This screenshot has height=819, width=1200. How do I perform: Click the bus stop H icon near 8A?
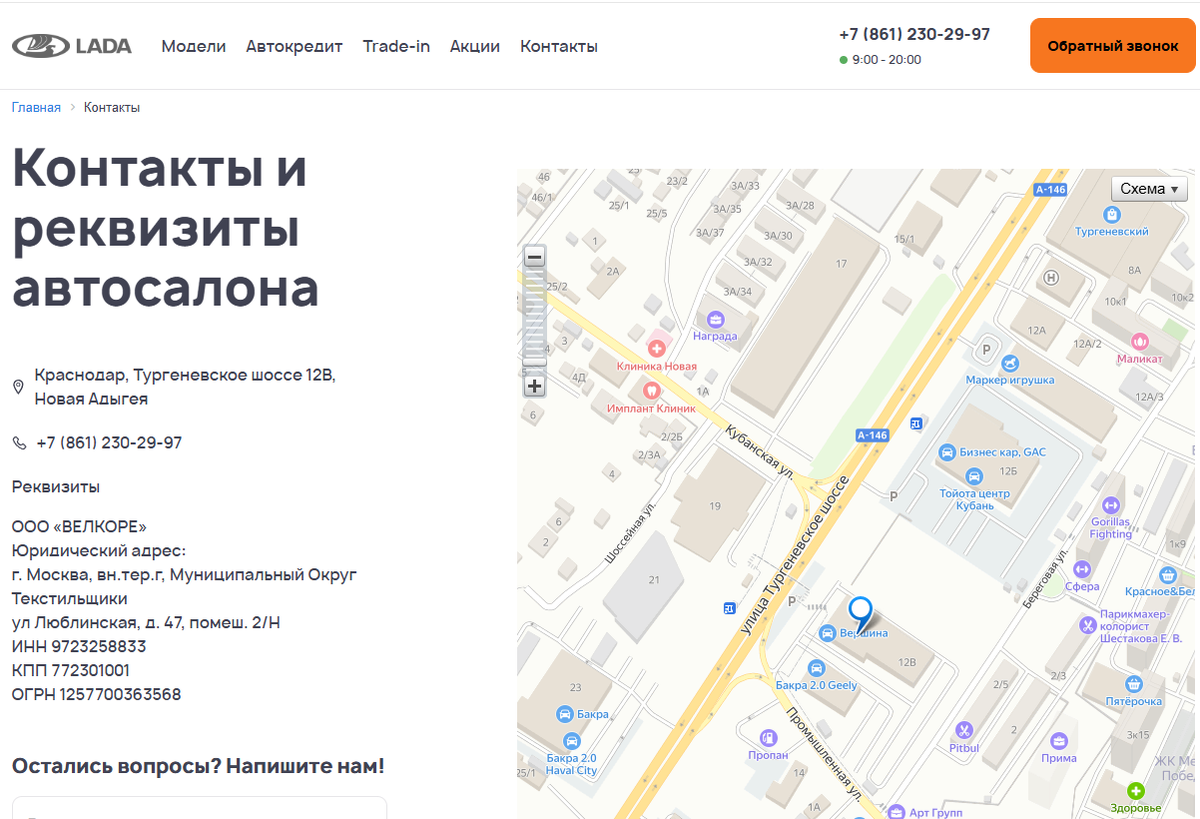tap(1051, 278)
